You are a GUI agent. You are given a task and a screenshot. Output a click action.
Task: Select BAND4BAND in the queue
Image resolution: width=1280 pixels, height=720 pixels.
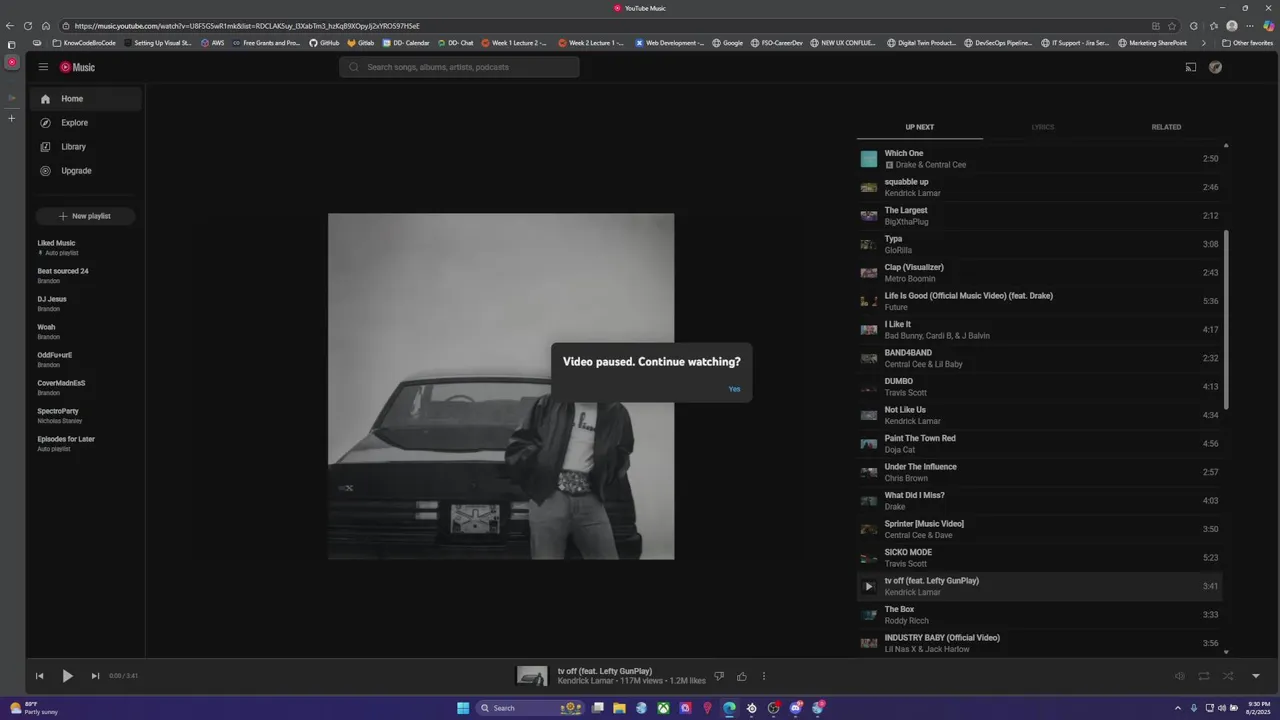[1040, 358]
